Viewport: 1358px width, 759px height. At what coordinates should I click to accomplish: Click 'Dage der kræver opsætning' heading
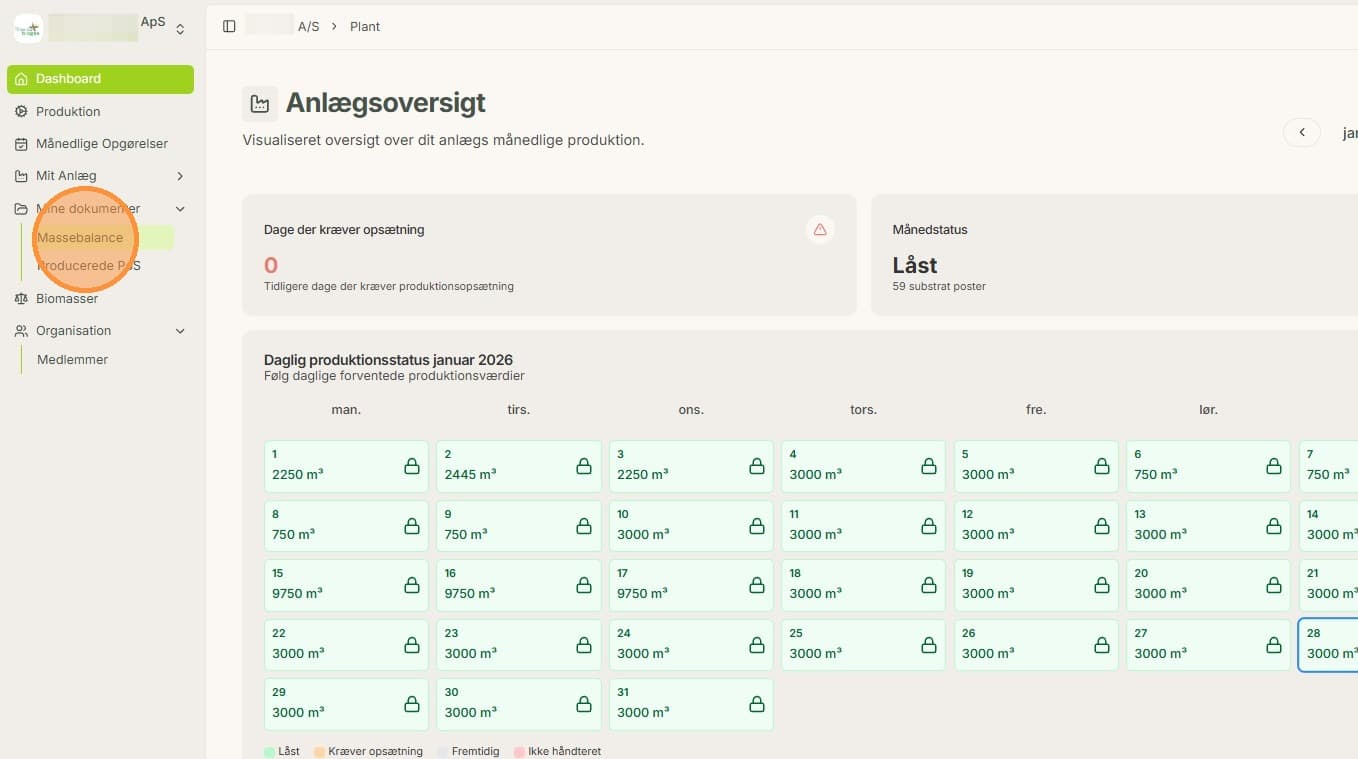[344, 230]
